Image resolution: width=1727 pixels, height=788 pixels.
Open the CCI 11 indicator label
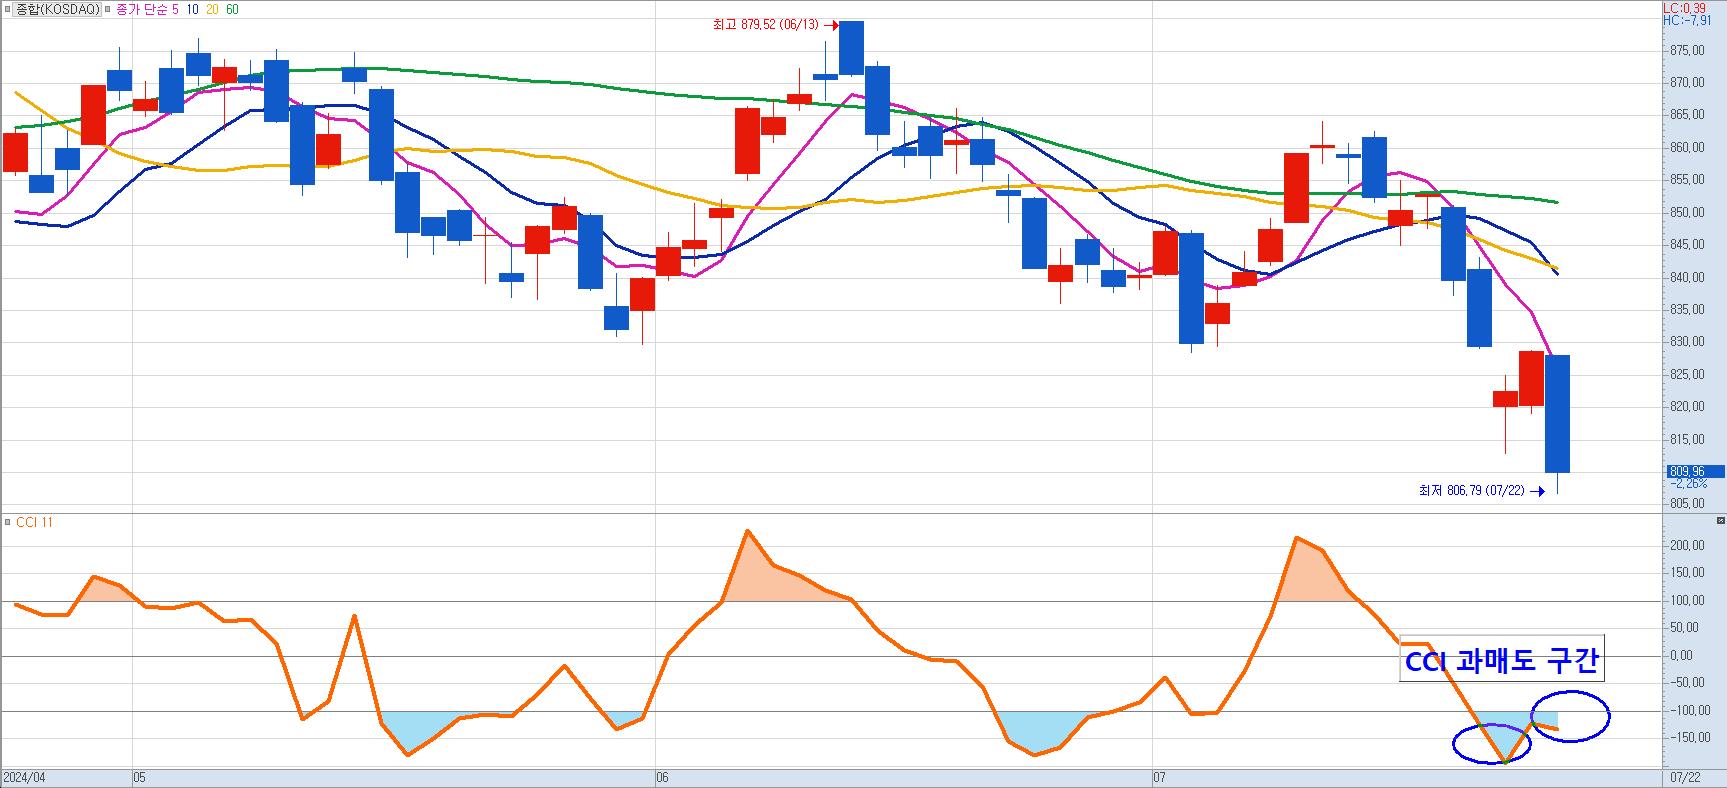click(34, 522)
